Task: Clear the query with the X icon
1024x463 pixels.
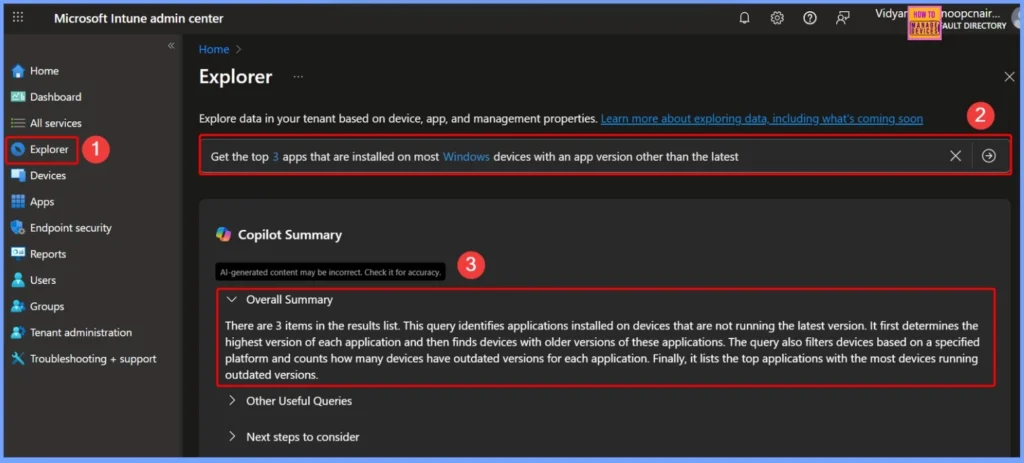Action: click(x=955, y=155)
